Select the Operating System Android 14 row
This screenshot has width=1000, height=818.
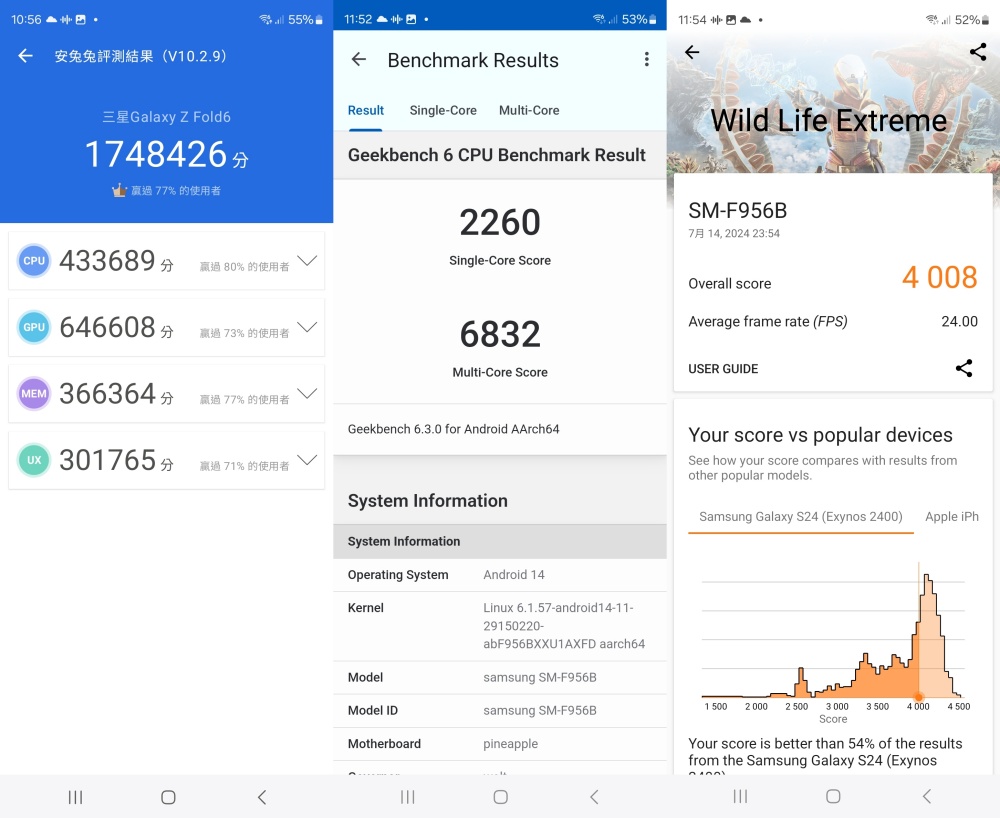500,575
